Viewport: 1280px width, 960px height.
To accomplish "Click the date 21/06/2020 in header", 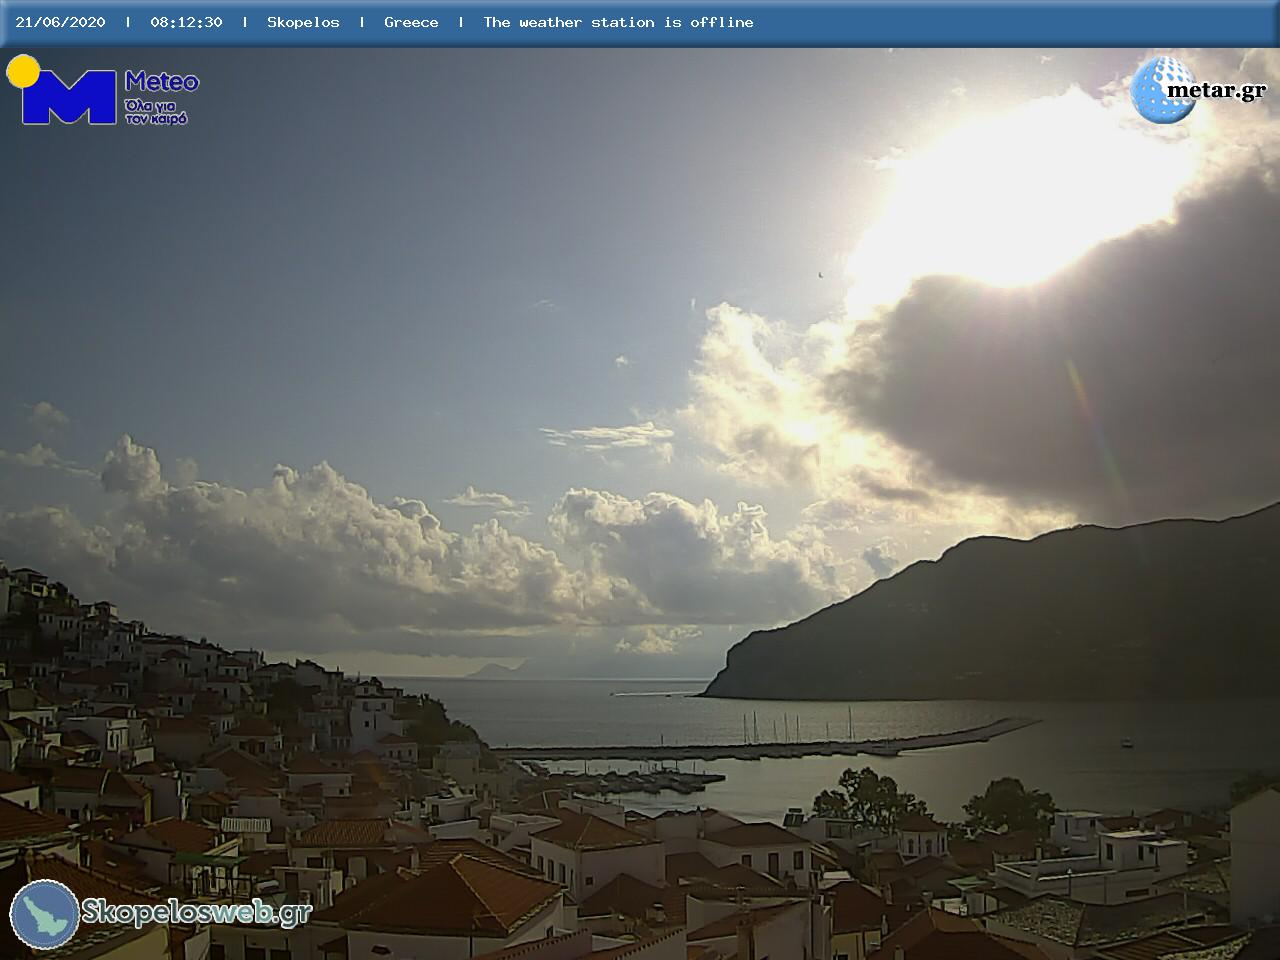I will pos(60,22).
